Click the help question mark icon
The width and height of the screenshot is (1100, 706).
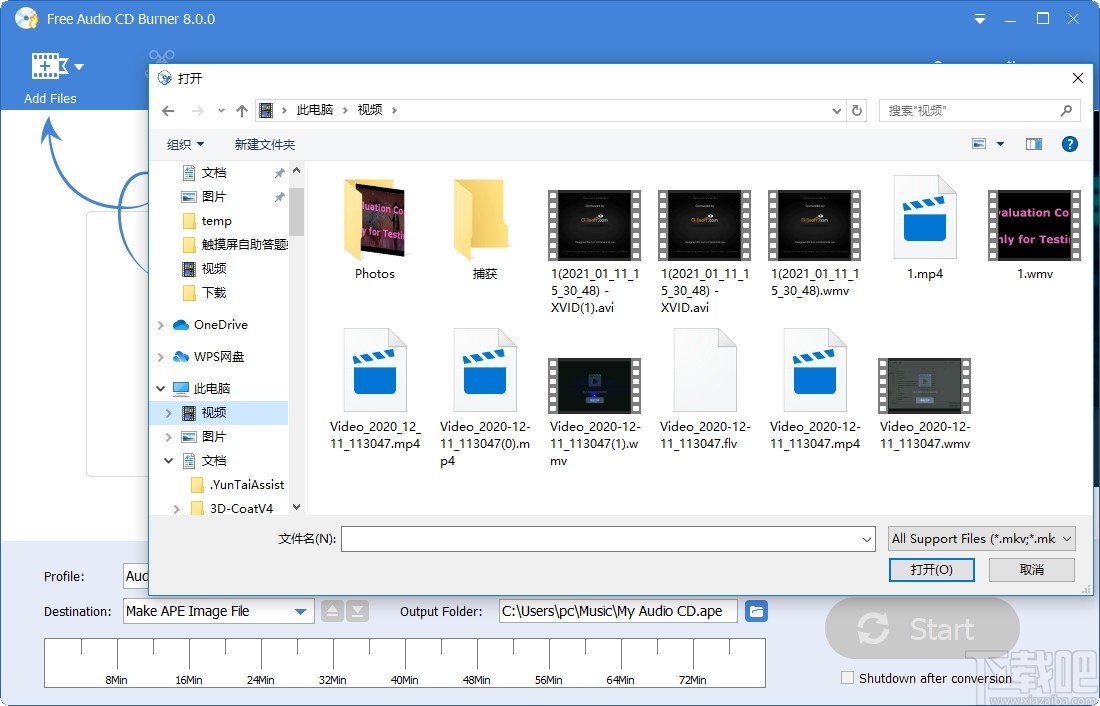pos(1070,143)
